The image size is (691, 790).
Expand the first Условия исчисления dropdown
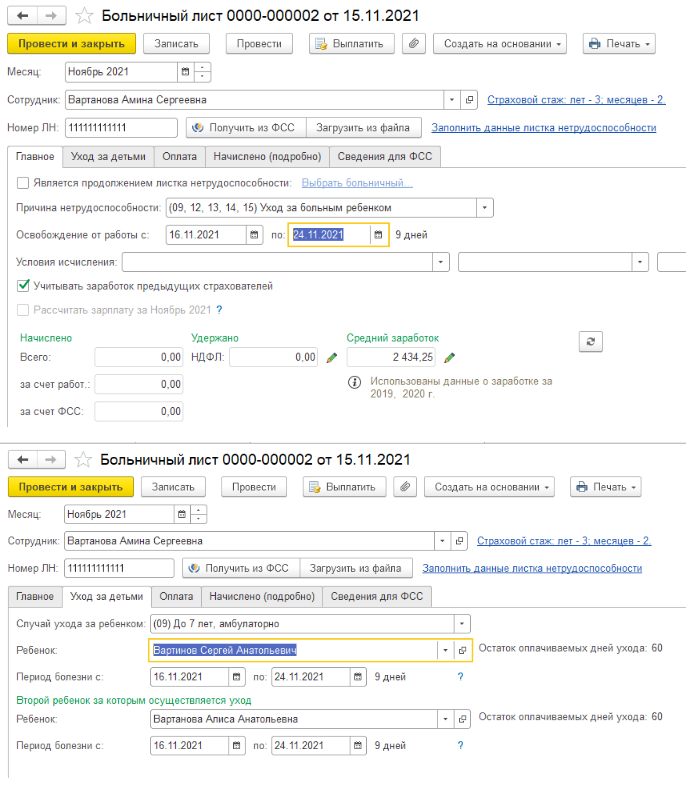click(x=440, y=262)
